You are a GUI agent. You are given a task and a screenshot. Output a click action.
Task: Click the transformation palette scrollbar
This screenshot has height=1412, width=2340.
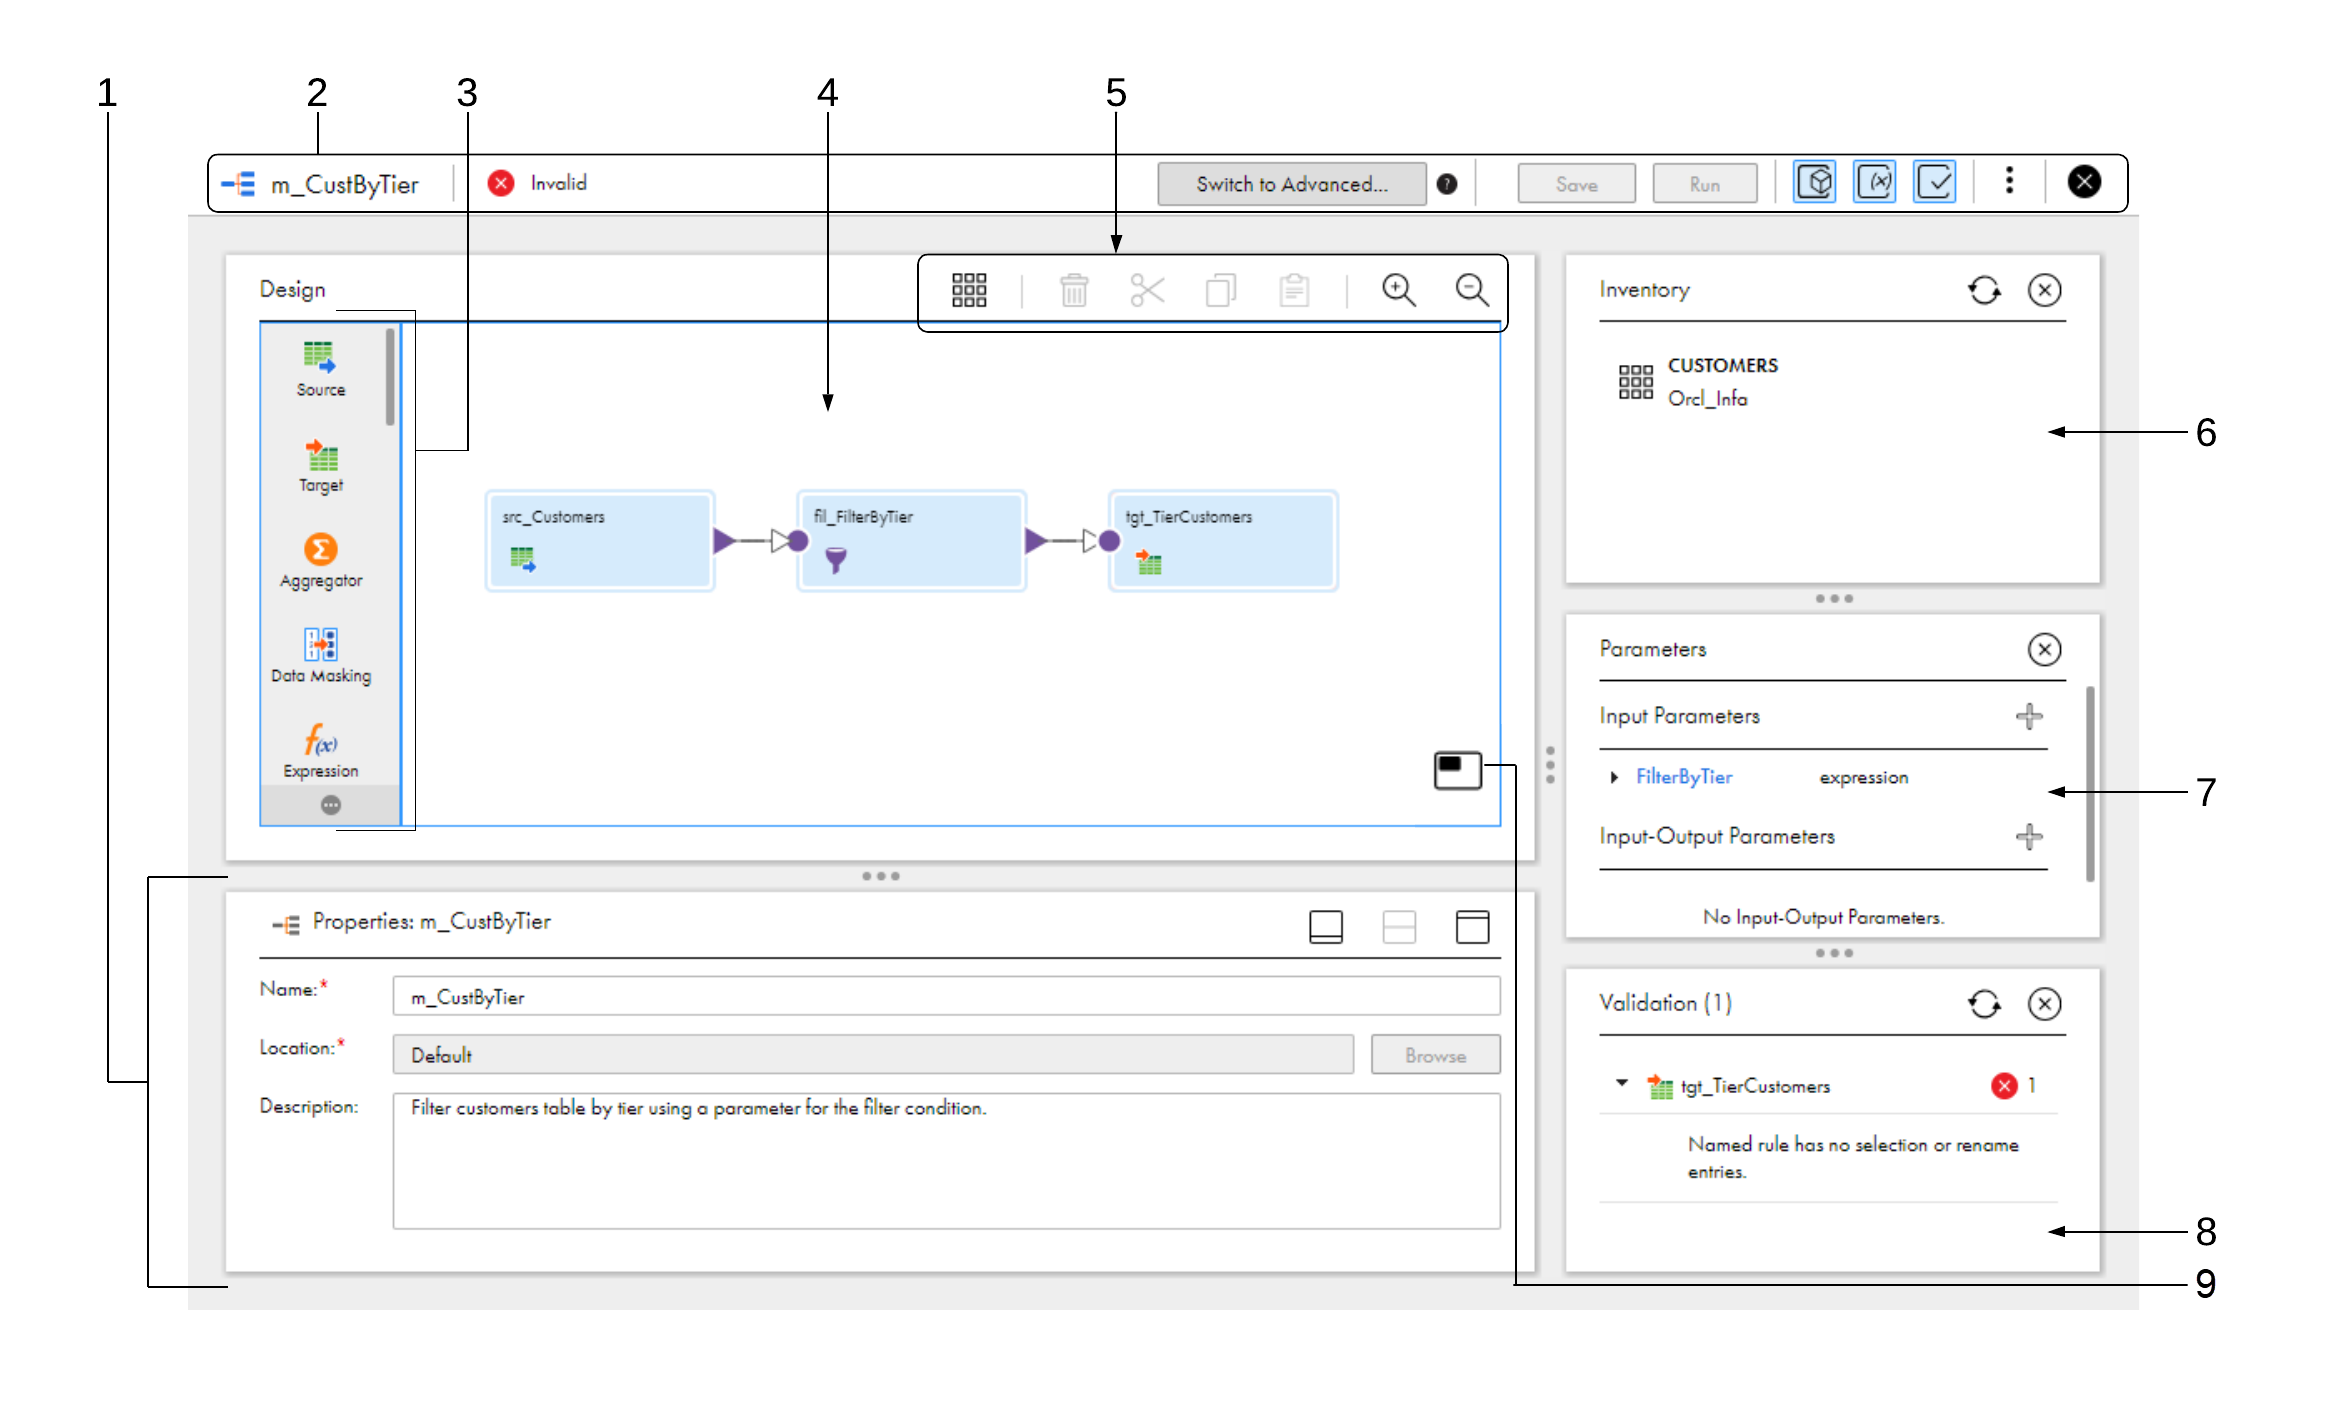tap(390, 378)
